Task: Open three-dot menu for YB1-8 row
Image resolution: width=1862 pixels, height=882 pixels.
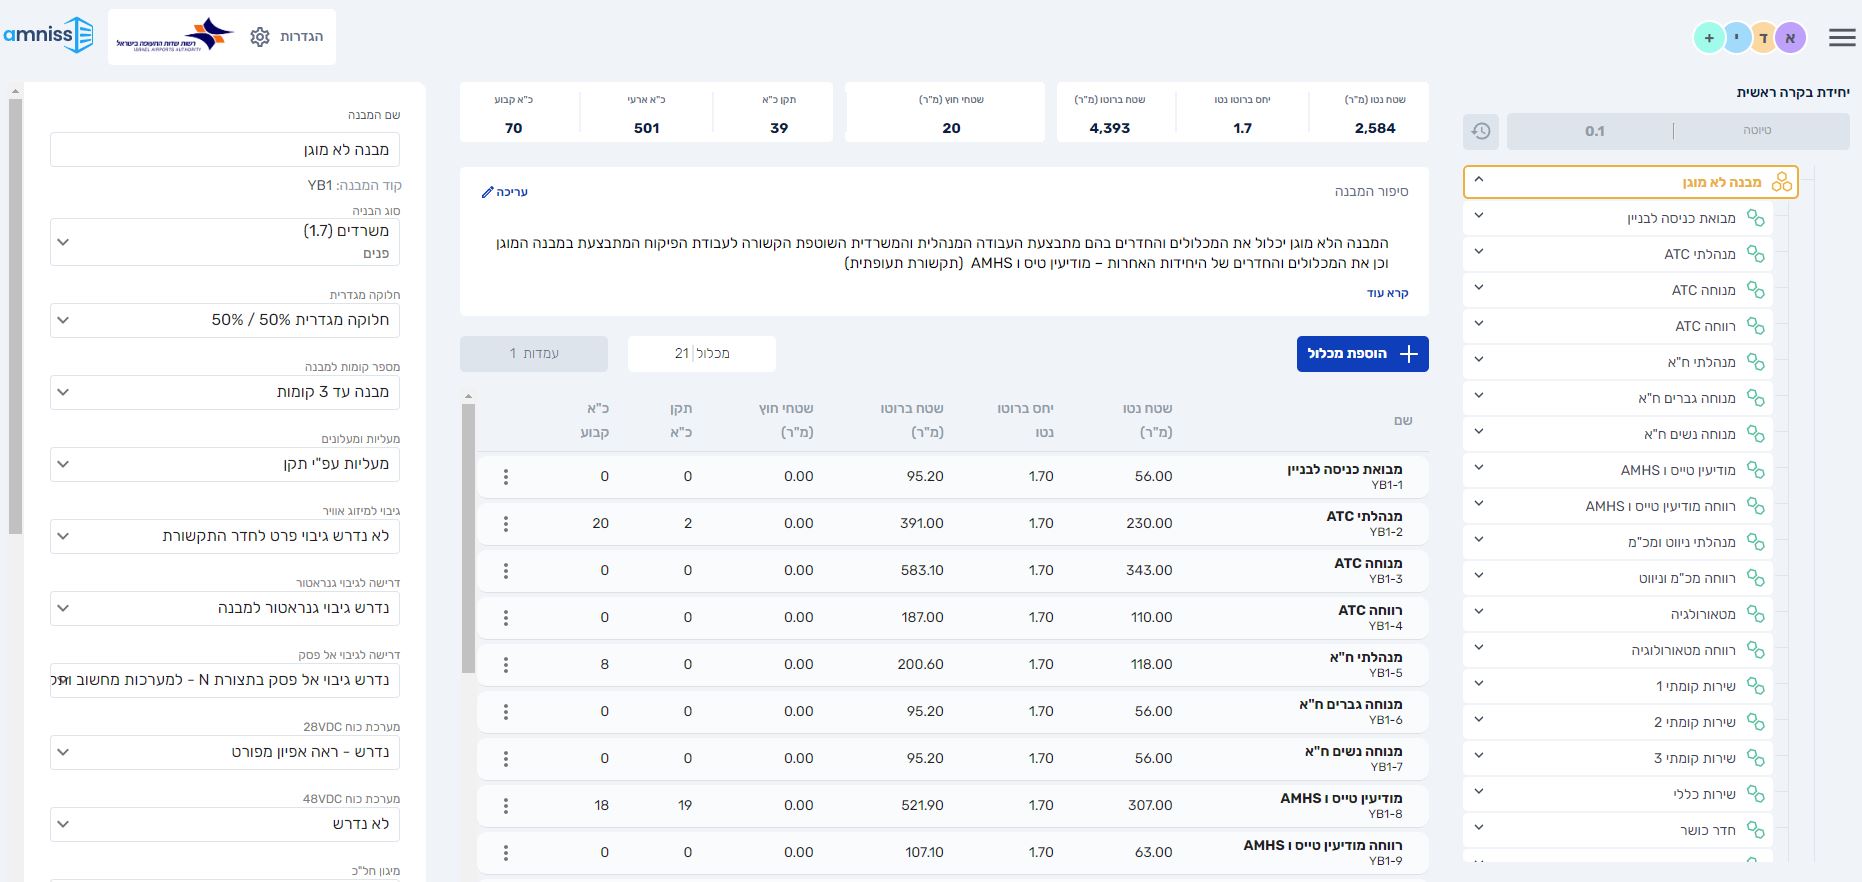Action: coord(506,806)
